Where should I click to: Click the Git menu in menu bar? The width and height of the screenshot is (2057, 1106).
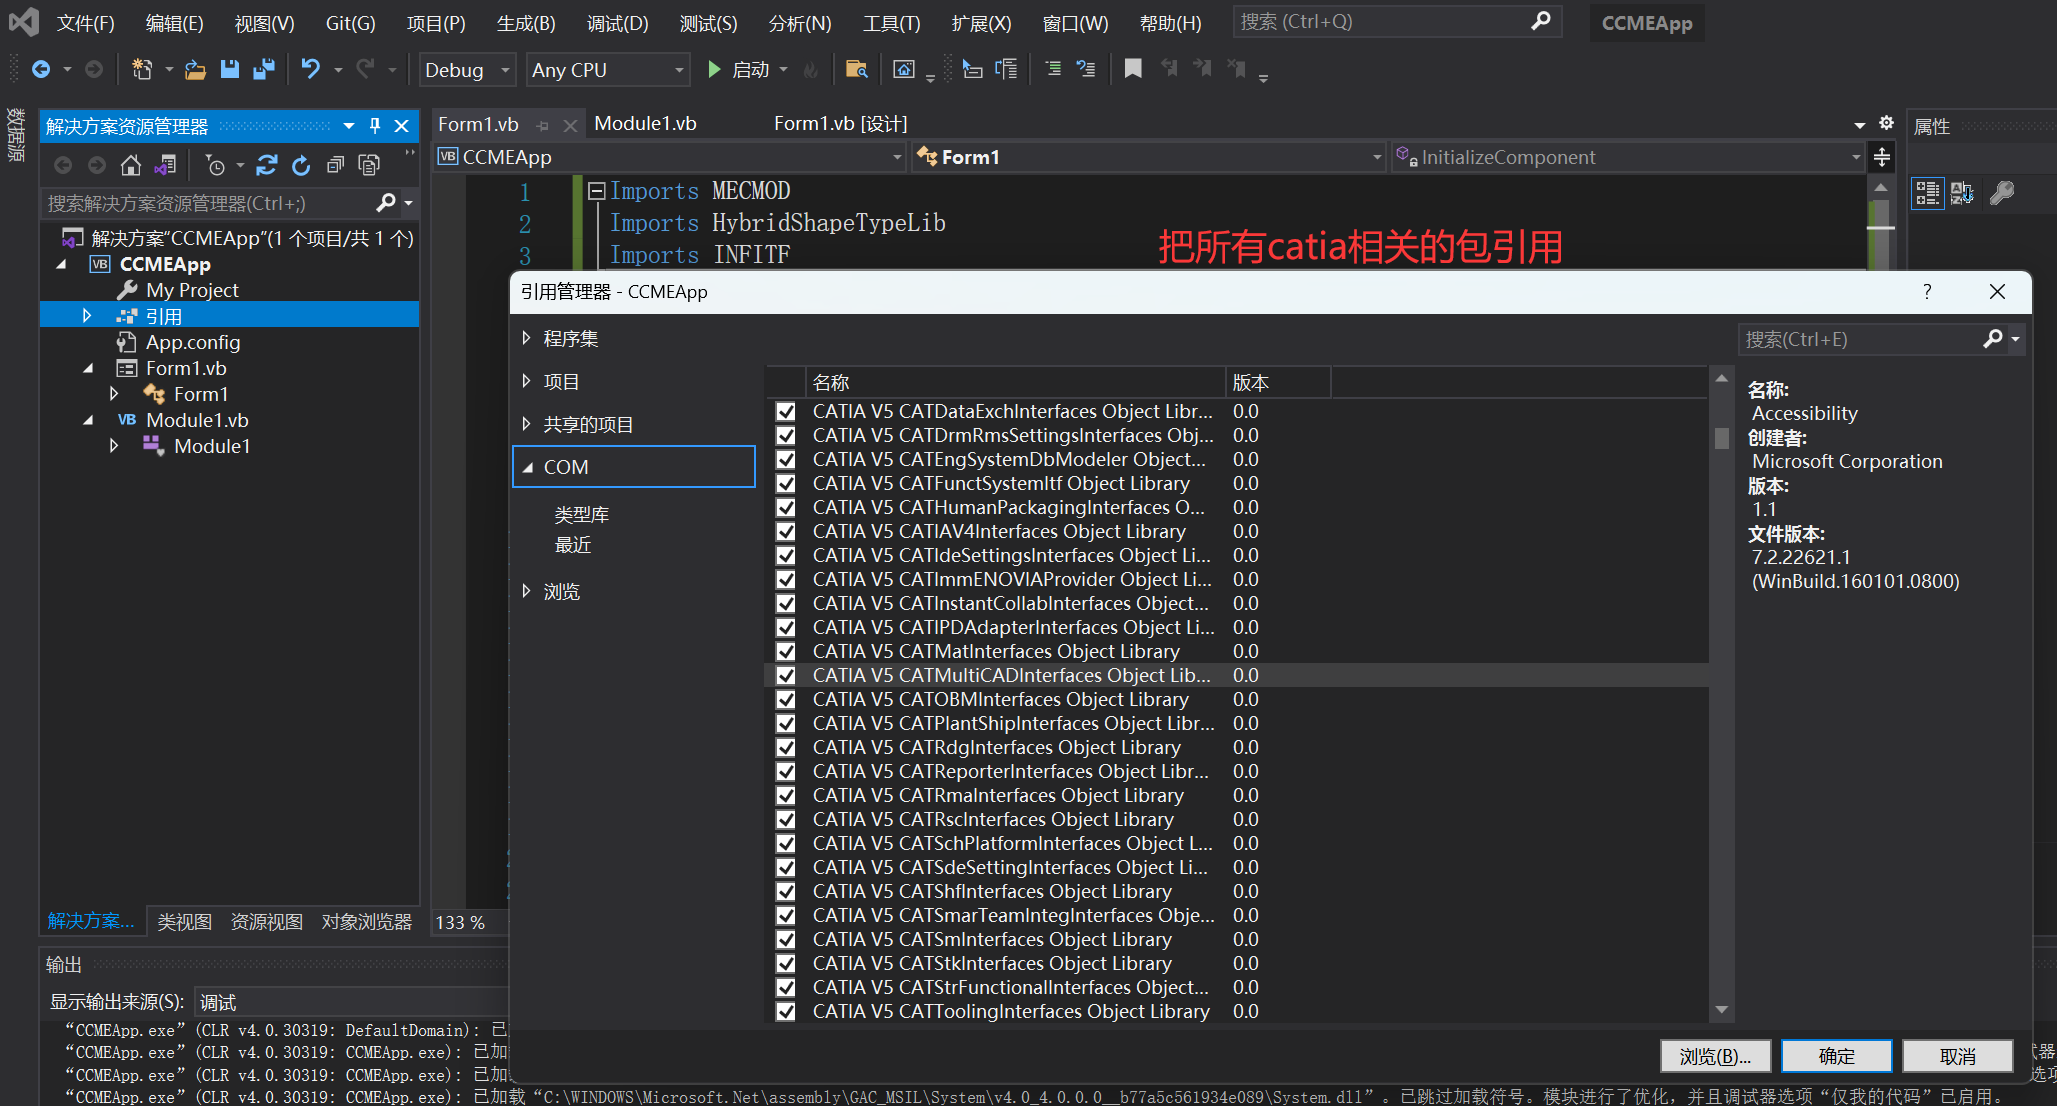click(x=353, y=23)
